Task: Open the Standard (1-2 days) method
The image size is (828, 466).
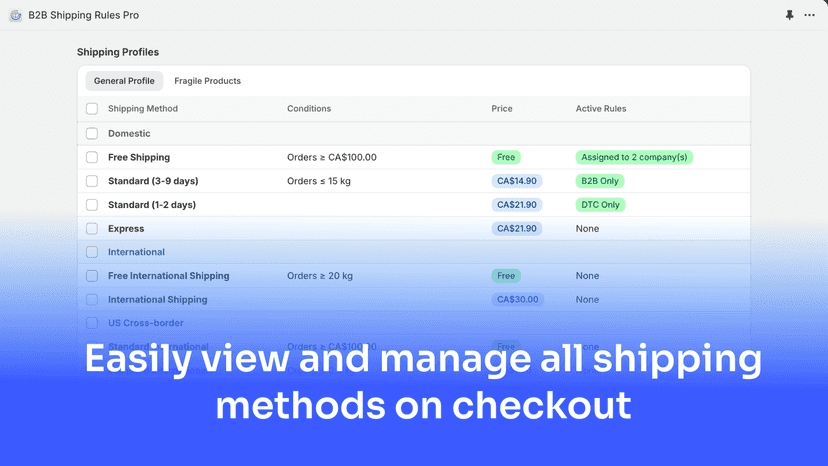Action: (152, 205)
